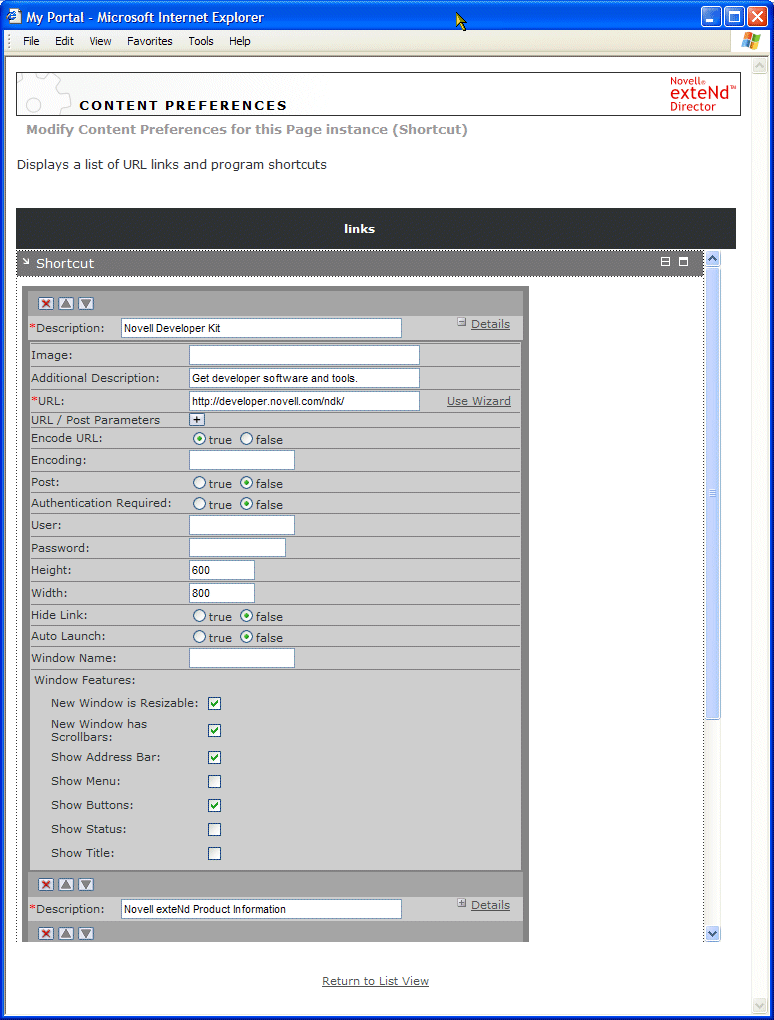Click the links panel scrollbar thumb

(713, 493)
